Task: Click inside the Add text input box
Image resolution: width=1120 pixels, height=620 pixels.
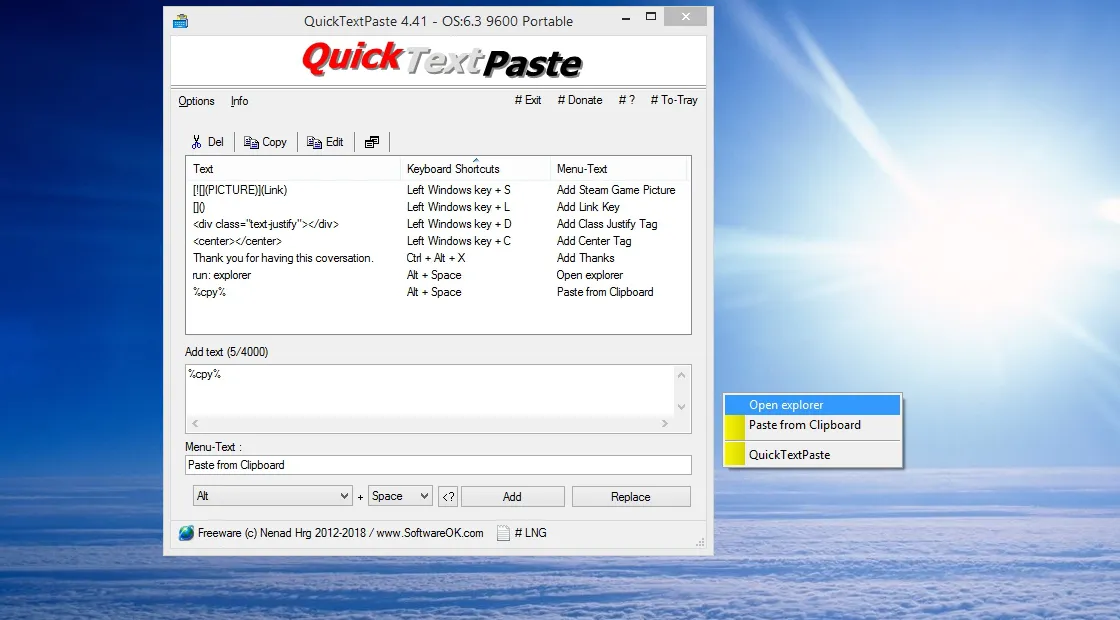Action: click(x=430, y=391)
